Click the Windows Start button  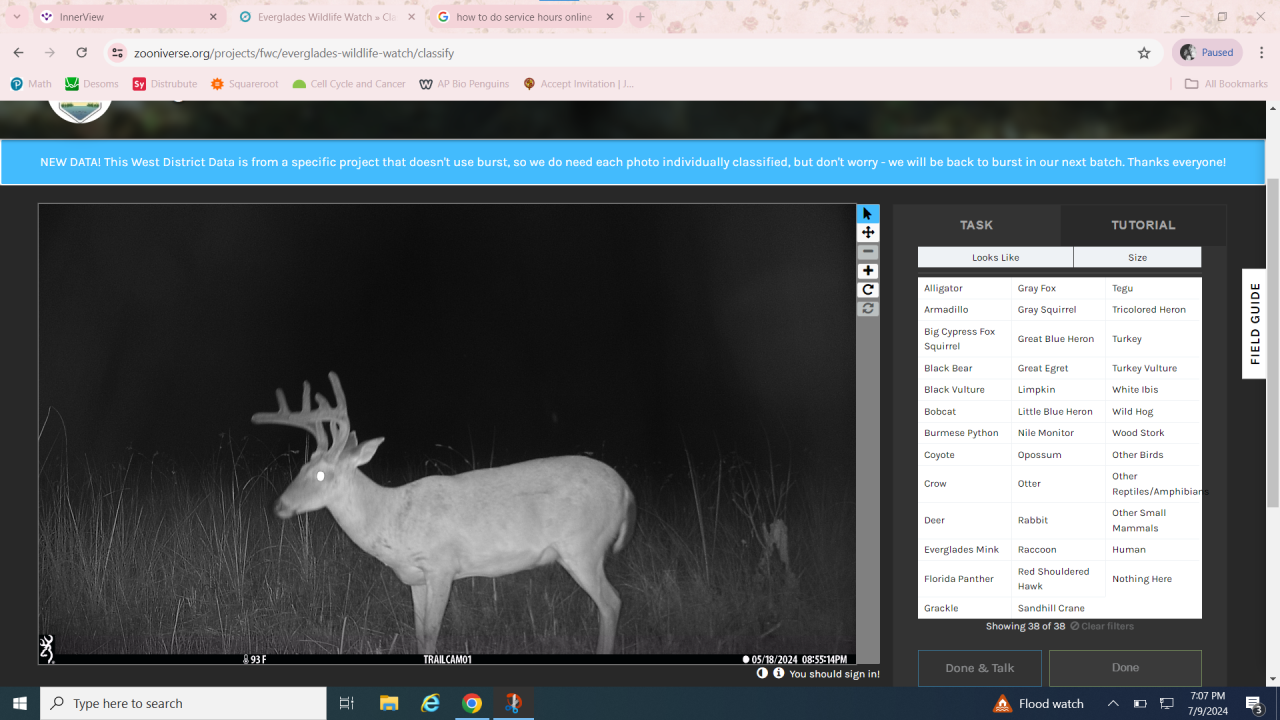[x=20, y=703]
